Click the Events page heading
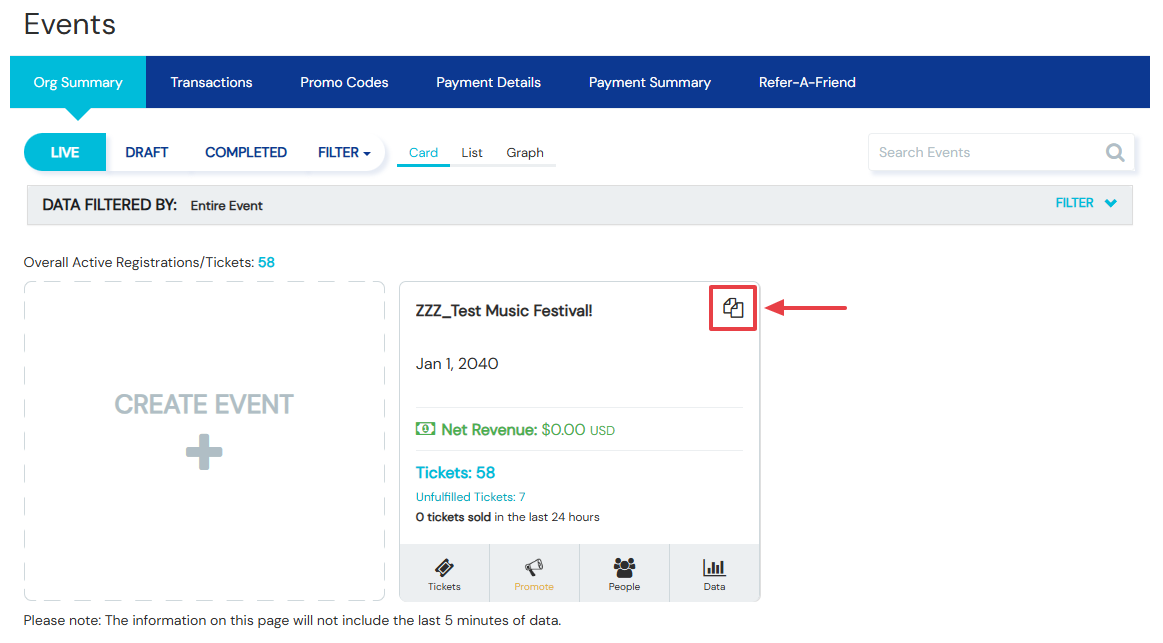 70,24
